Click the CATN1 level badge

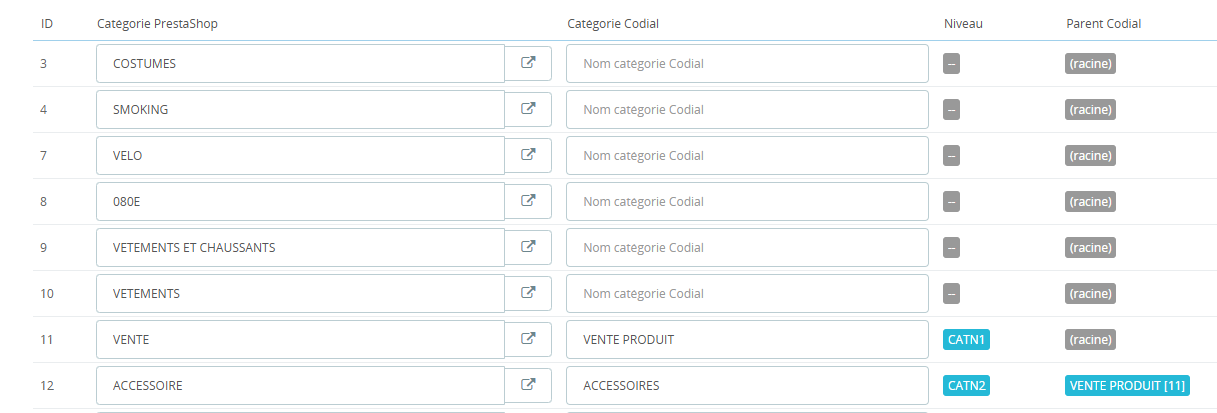click(966, 339)
